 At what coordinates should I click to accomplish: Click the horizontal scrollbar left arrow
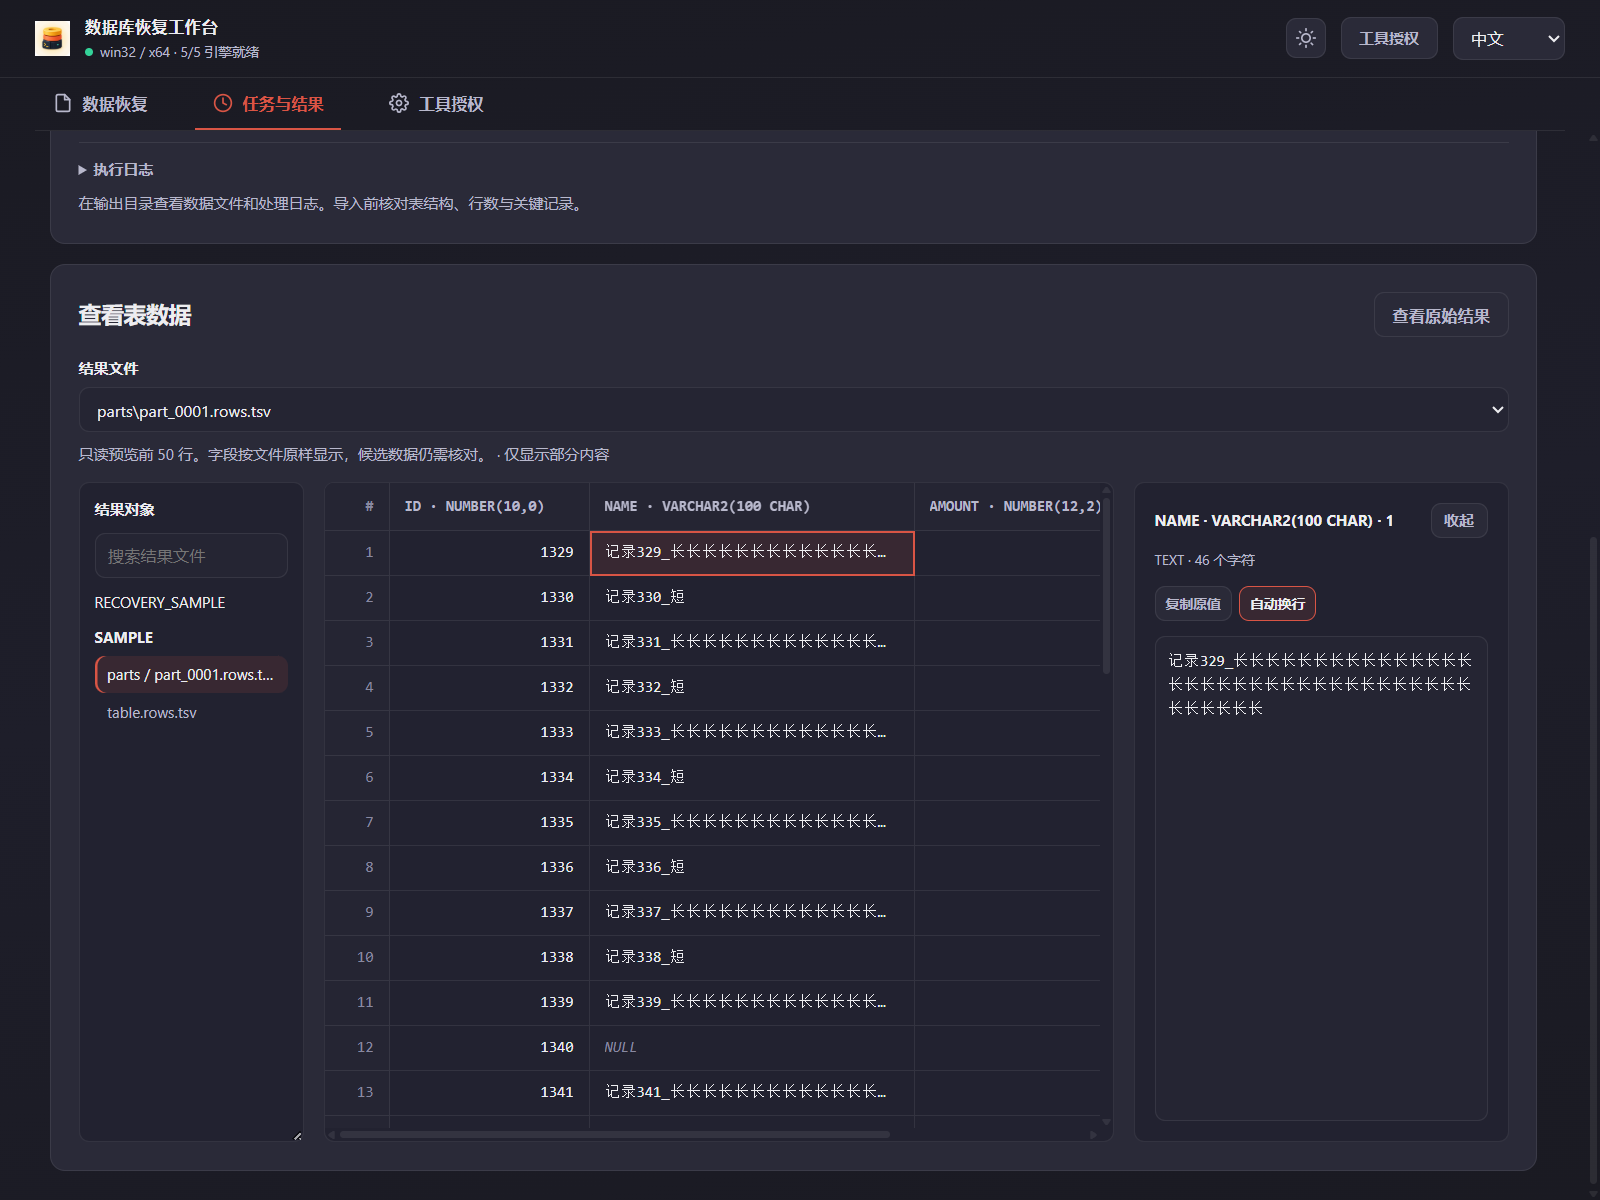331,1135
